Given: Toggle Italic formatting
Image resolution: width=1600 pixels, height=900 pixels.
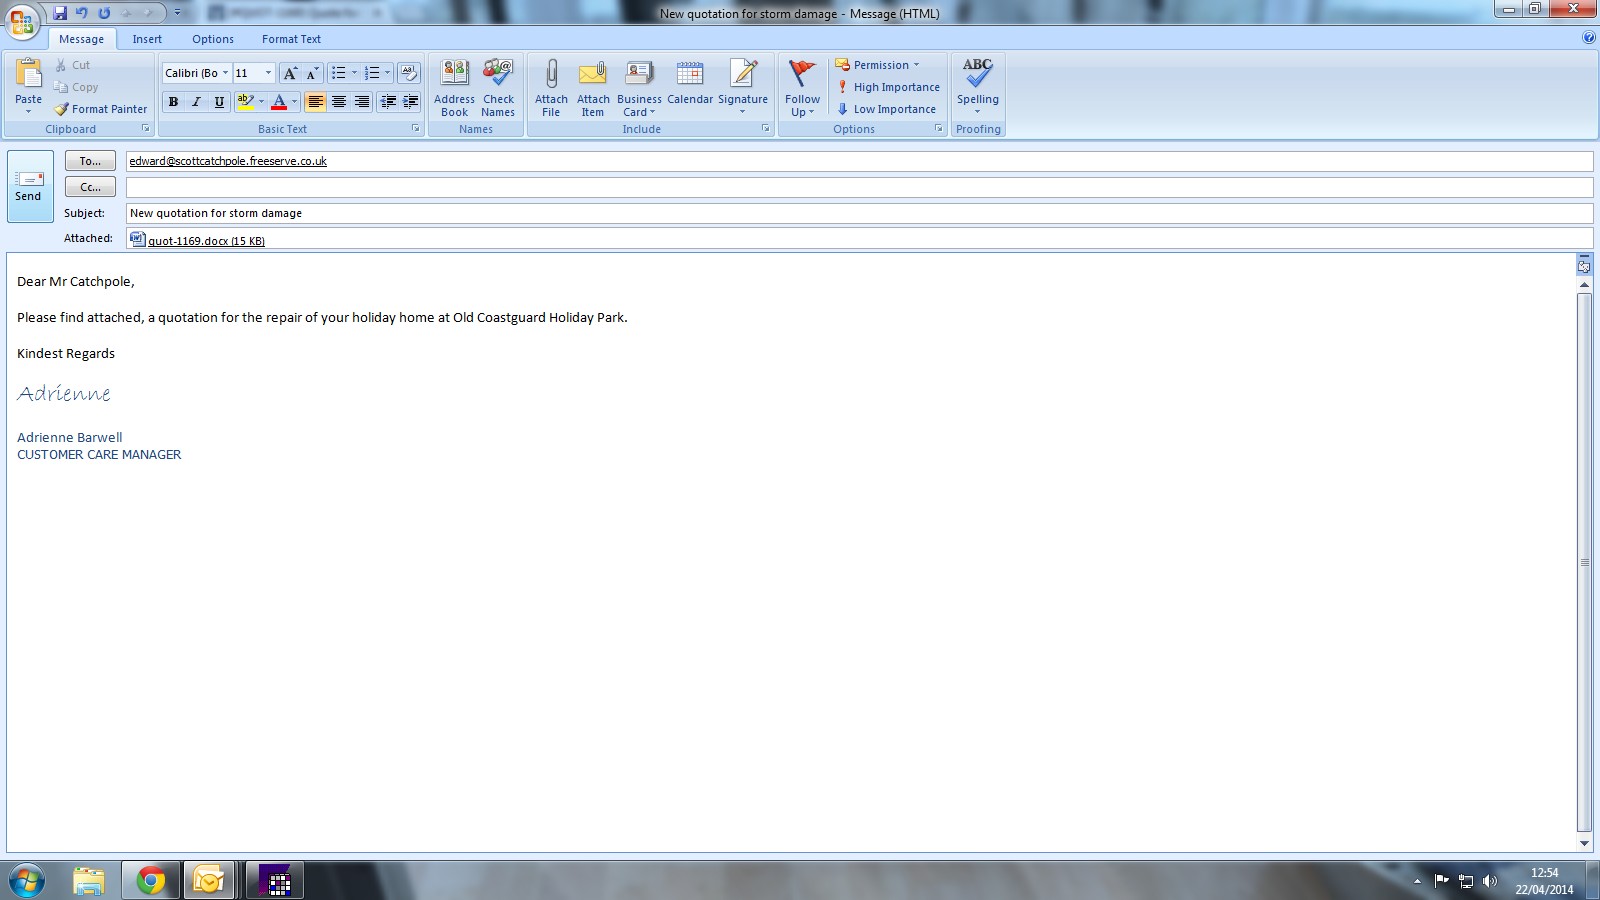Looking at the screenshot, I should pyautogui.click(x=196, y=102).
